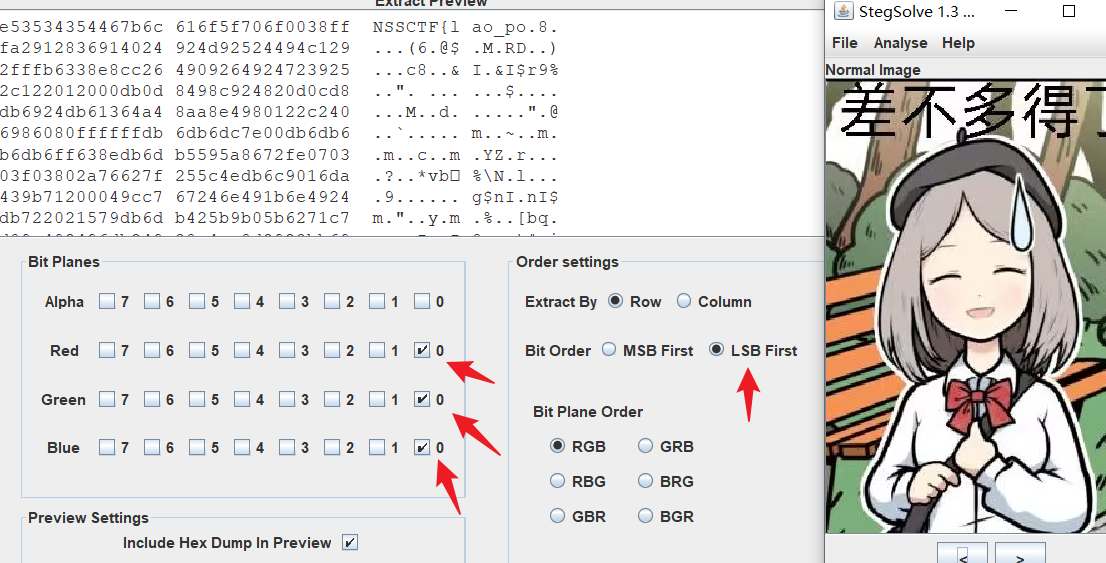Choose GRB bit plane order
The image size is (1106, 563).
(645, 446)
